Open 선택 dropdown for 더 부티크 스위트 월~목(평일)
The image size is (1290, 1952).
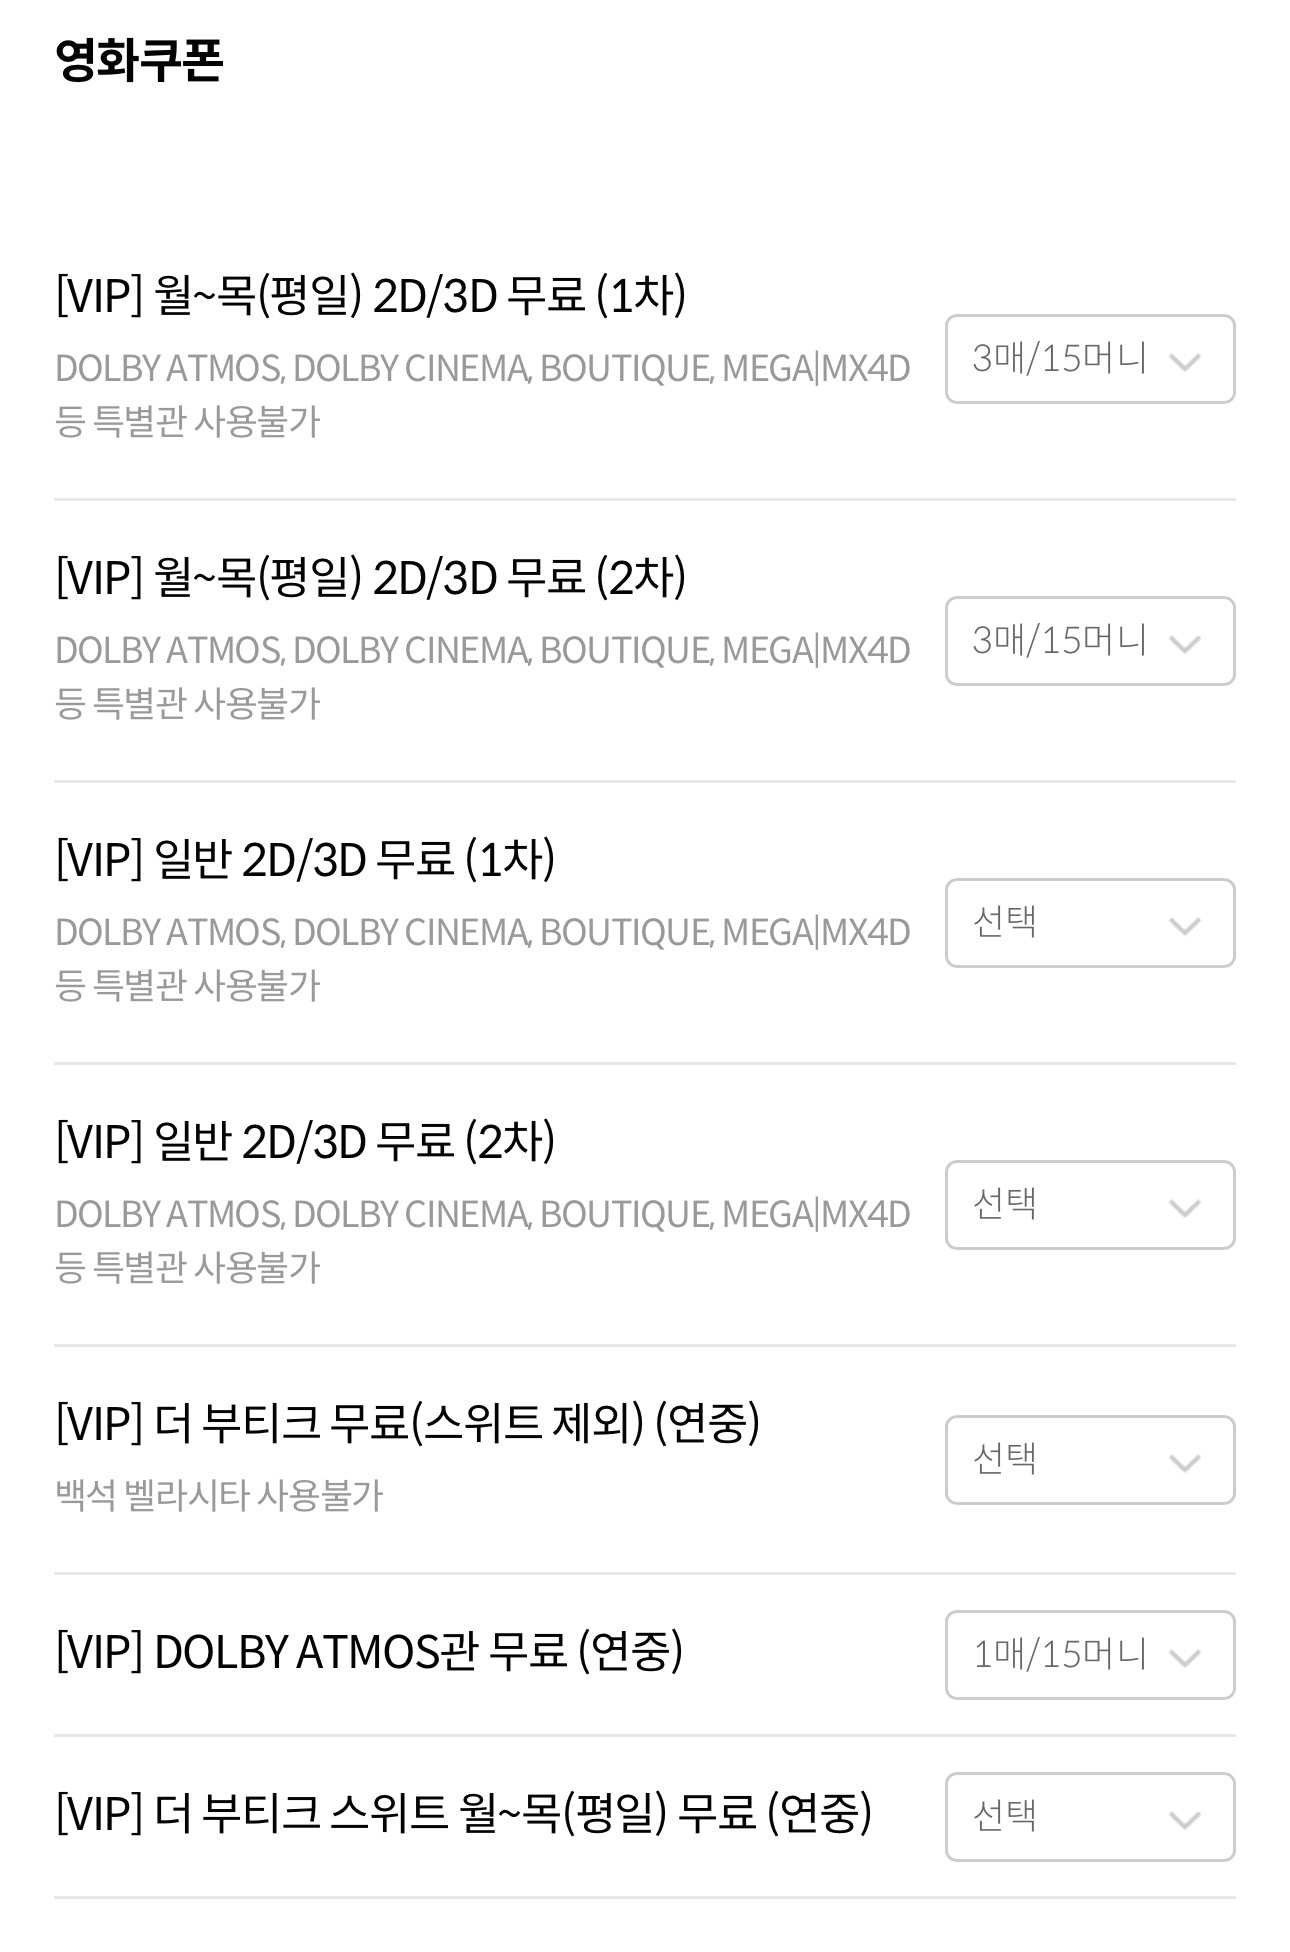pyautogui.click(x=1089, y=1817)
